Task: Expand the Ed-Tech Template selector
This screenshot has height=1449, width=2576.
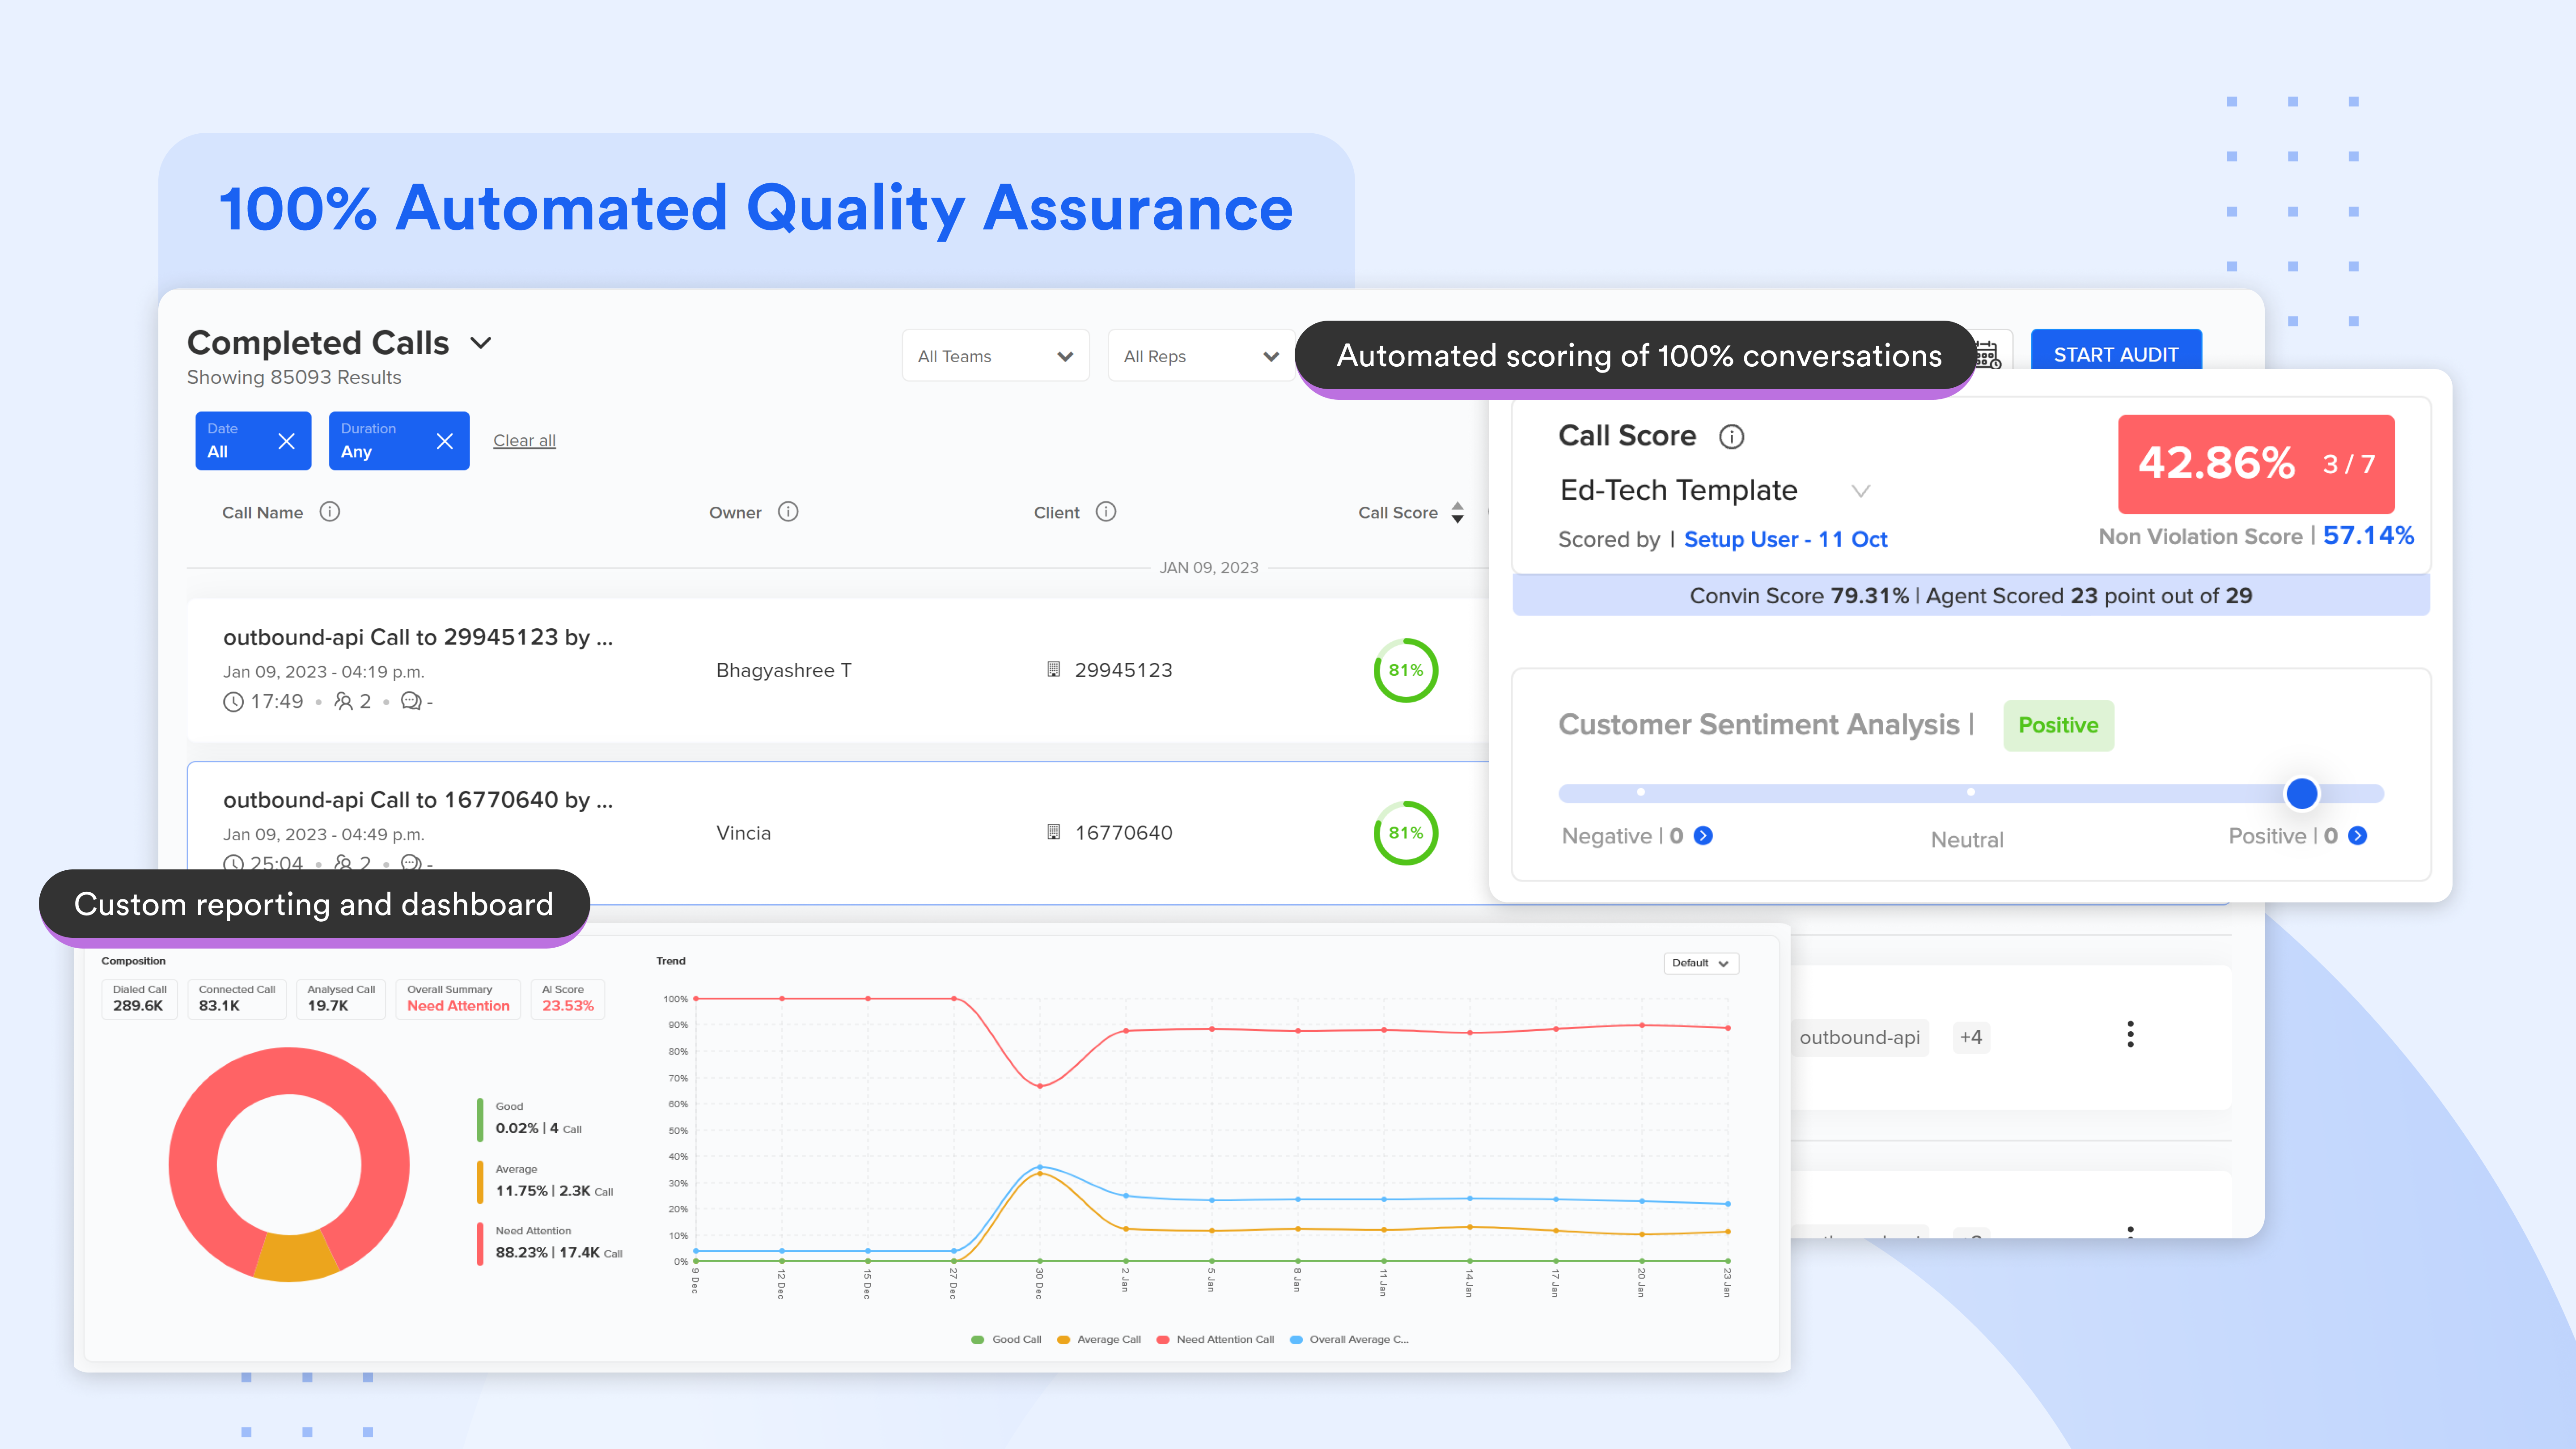Action: point(1861,491)
